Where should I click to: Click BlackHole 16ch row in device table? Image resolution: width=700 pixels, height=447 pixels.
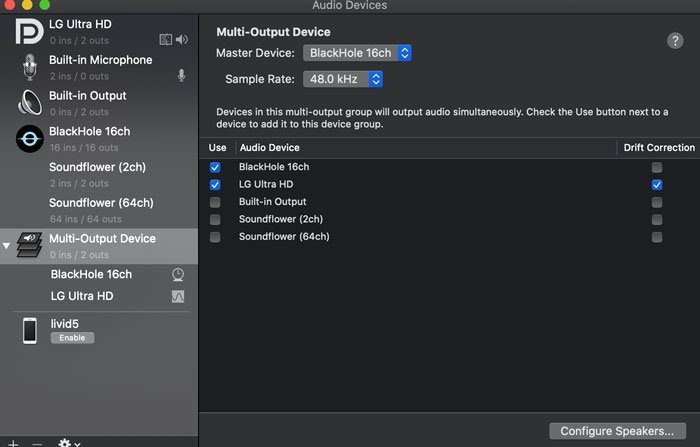point(449,167)
